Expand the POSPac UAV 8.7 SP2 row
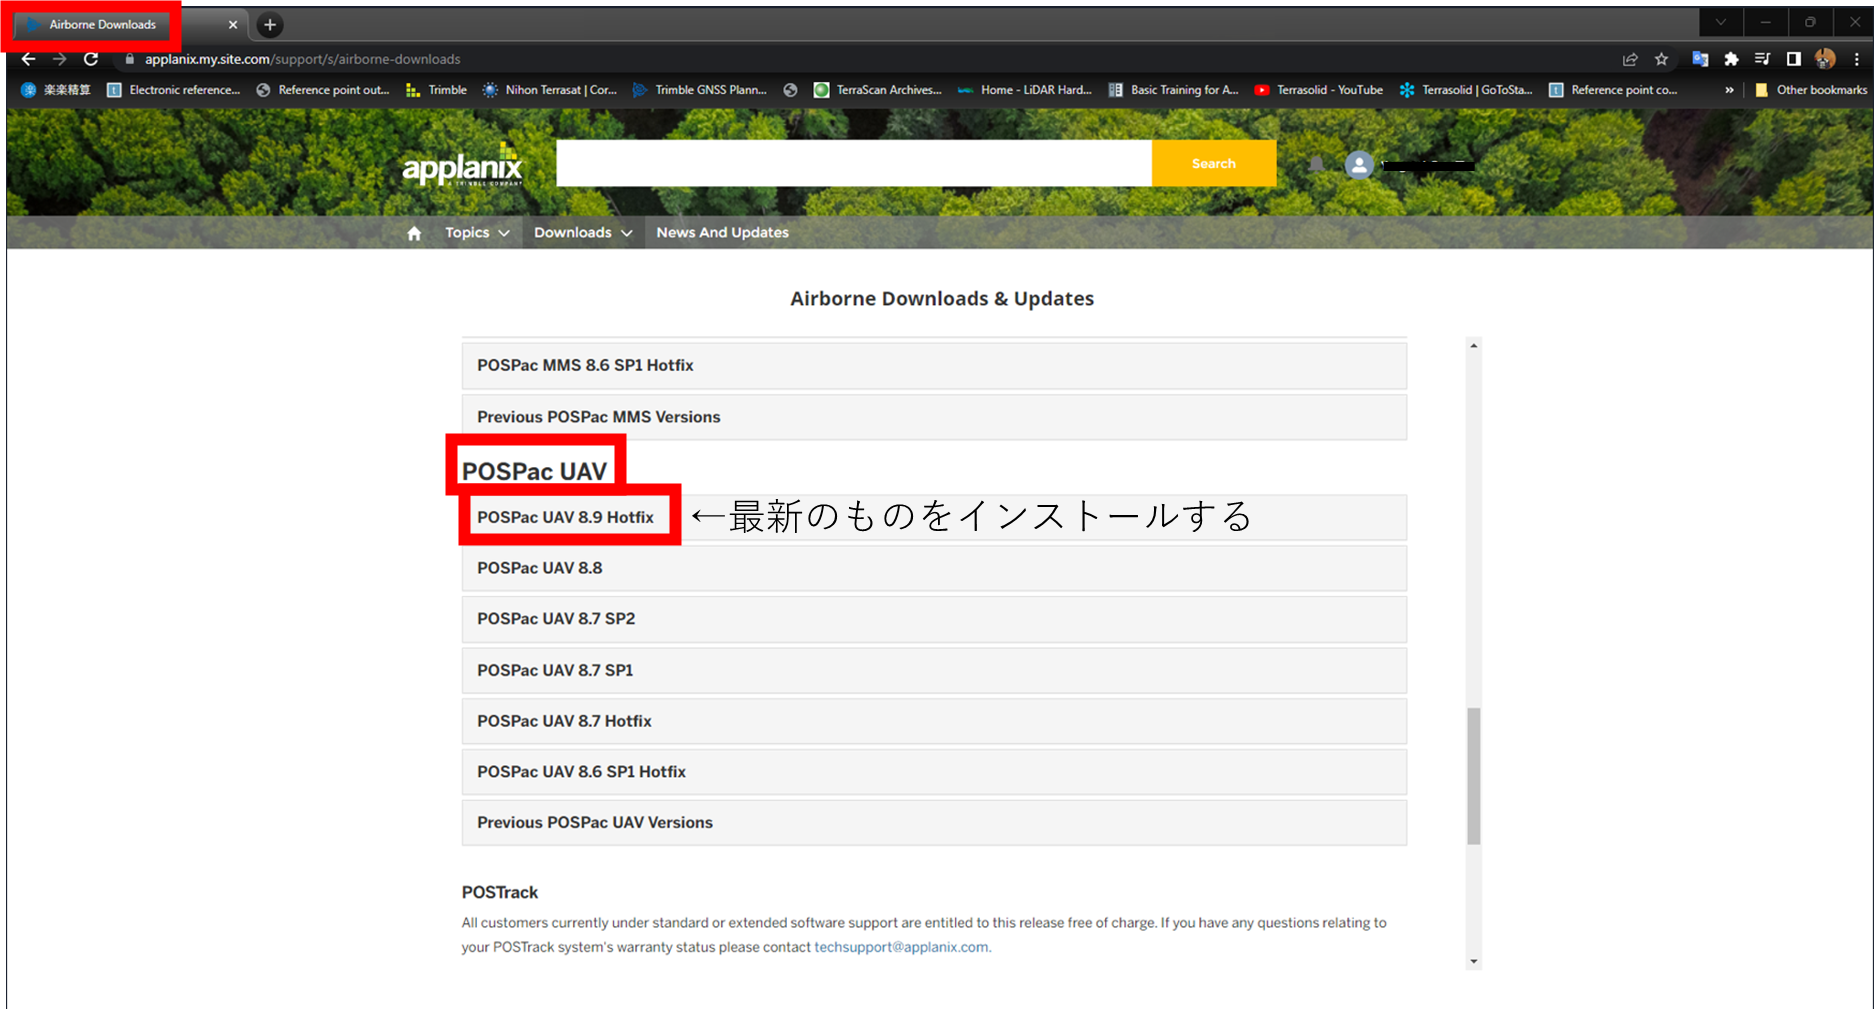Image resolution: width=1874 pixels, height=1009 pixels. coord(934,619)
